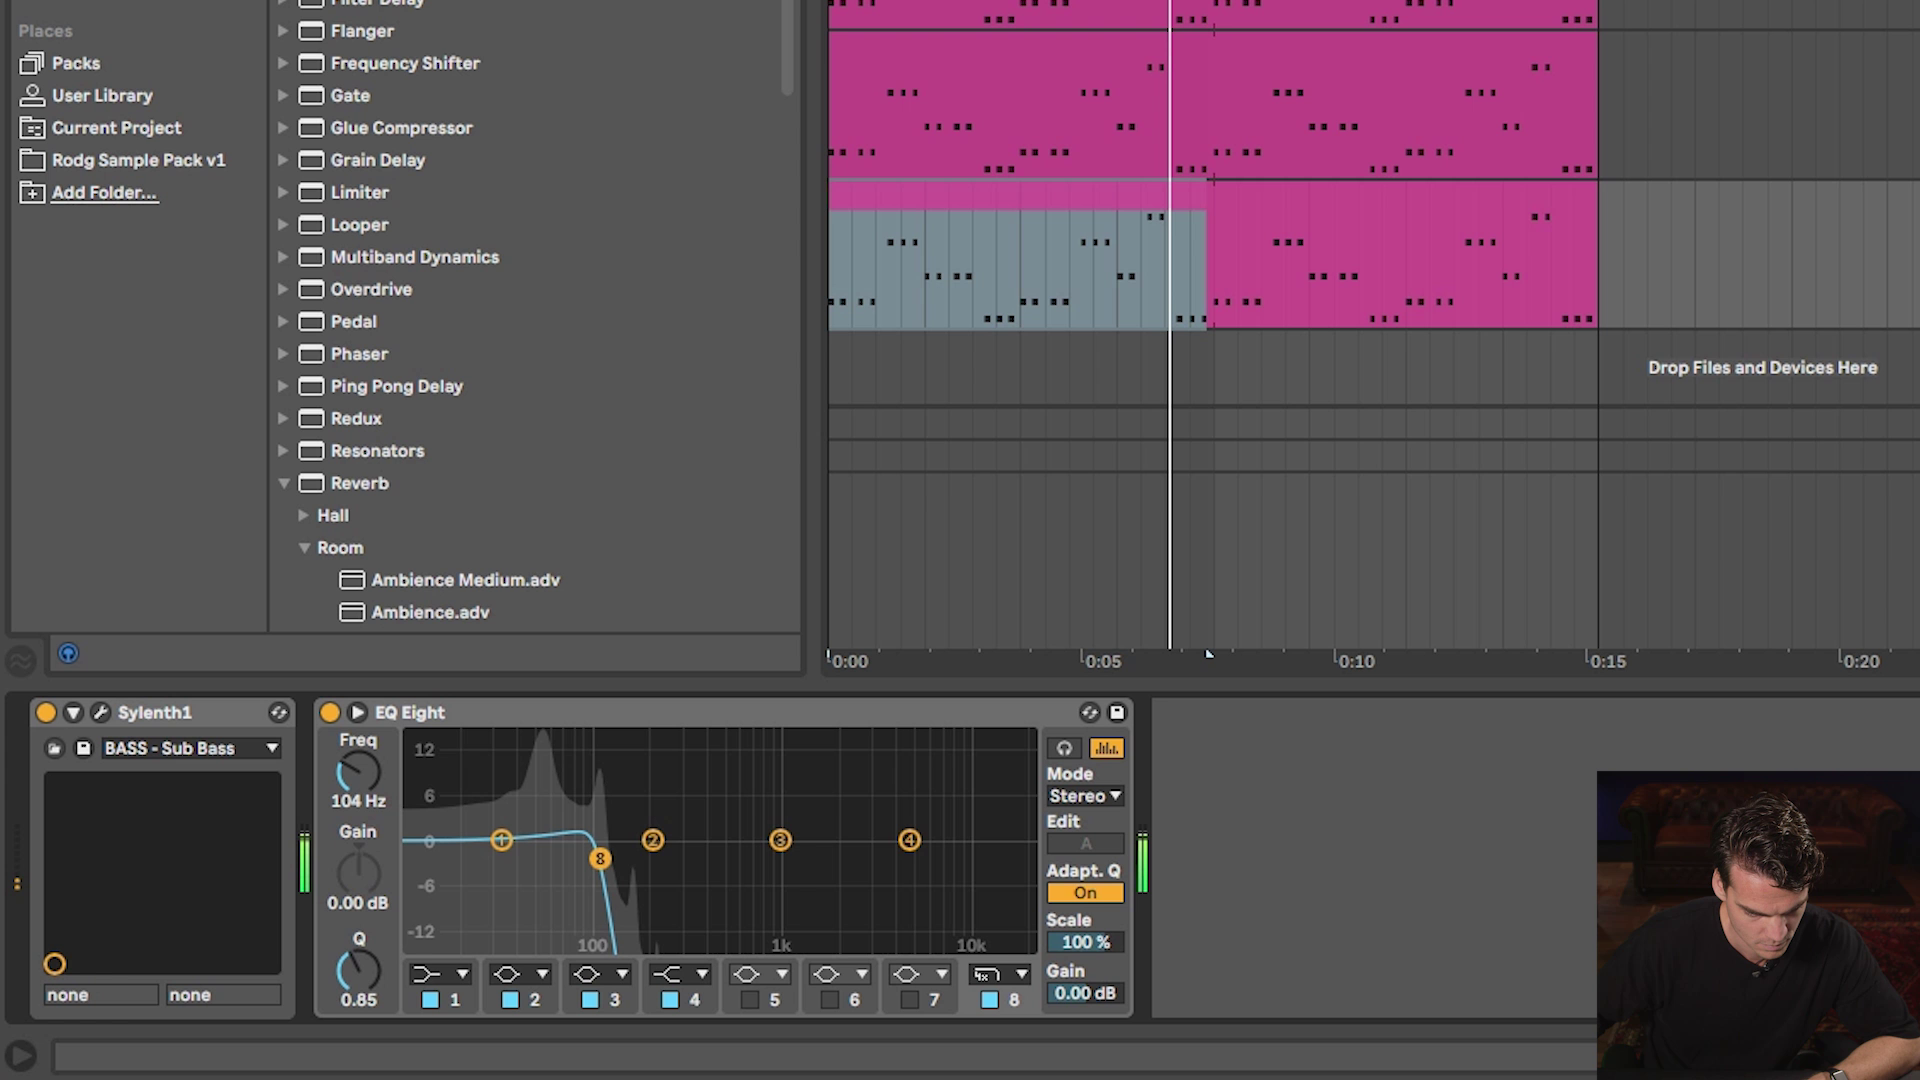Click the Sylenth1 hot-swap preset button
The image size is (1920, 1080).
[x=279, y=713]
